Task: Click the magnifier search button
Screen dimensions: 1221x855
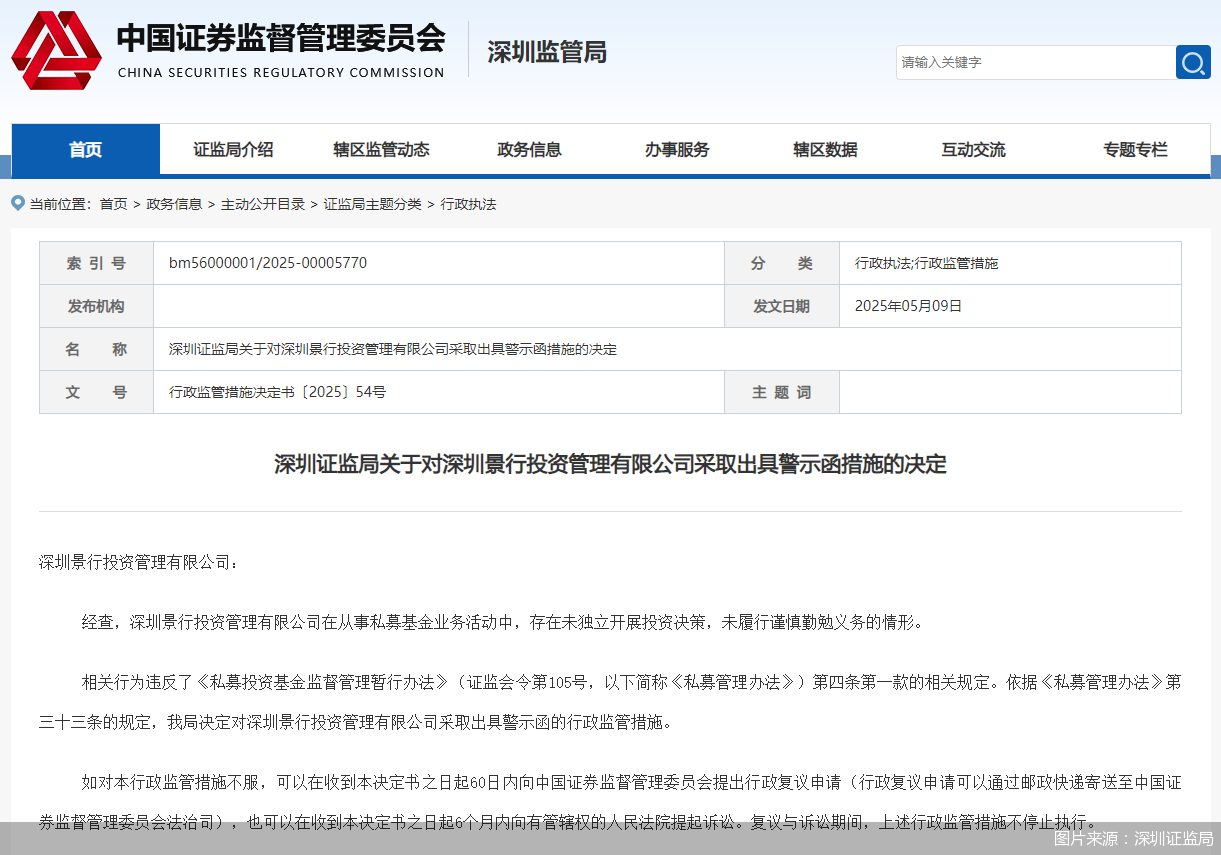Action: (x=1193, y=62)
